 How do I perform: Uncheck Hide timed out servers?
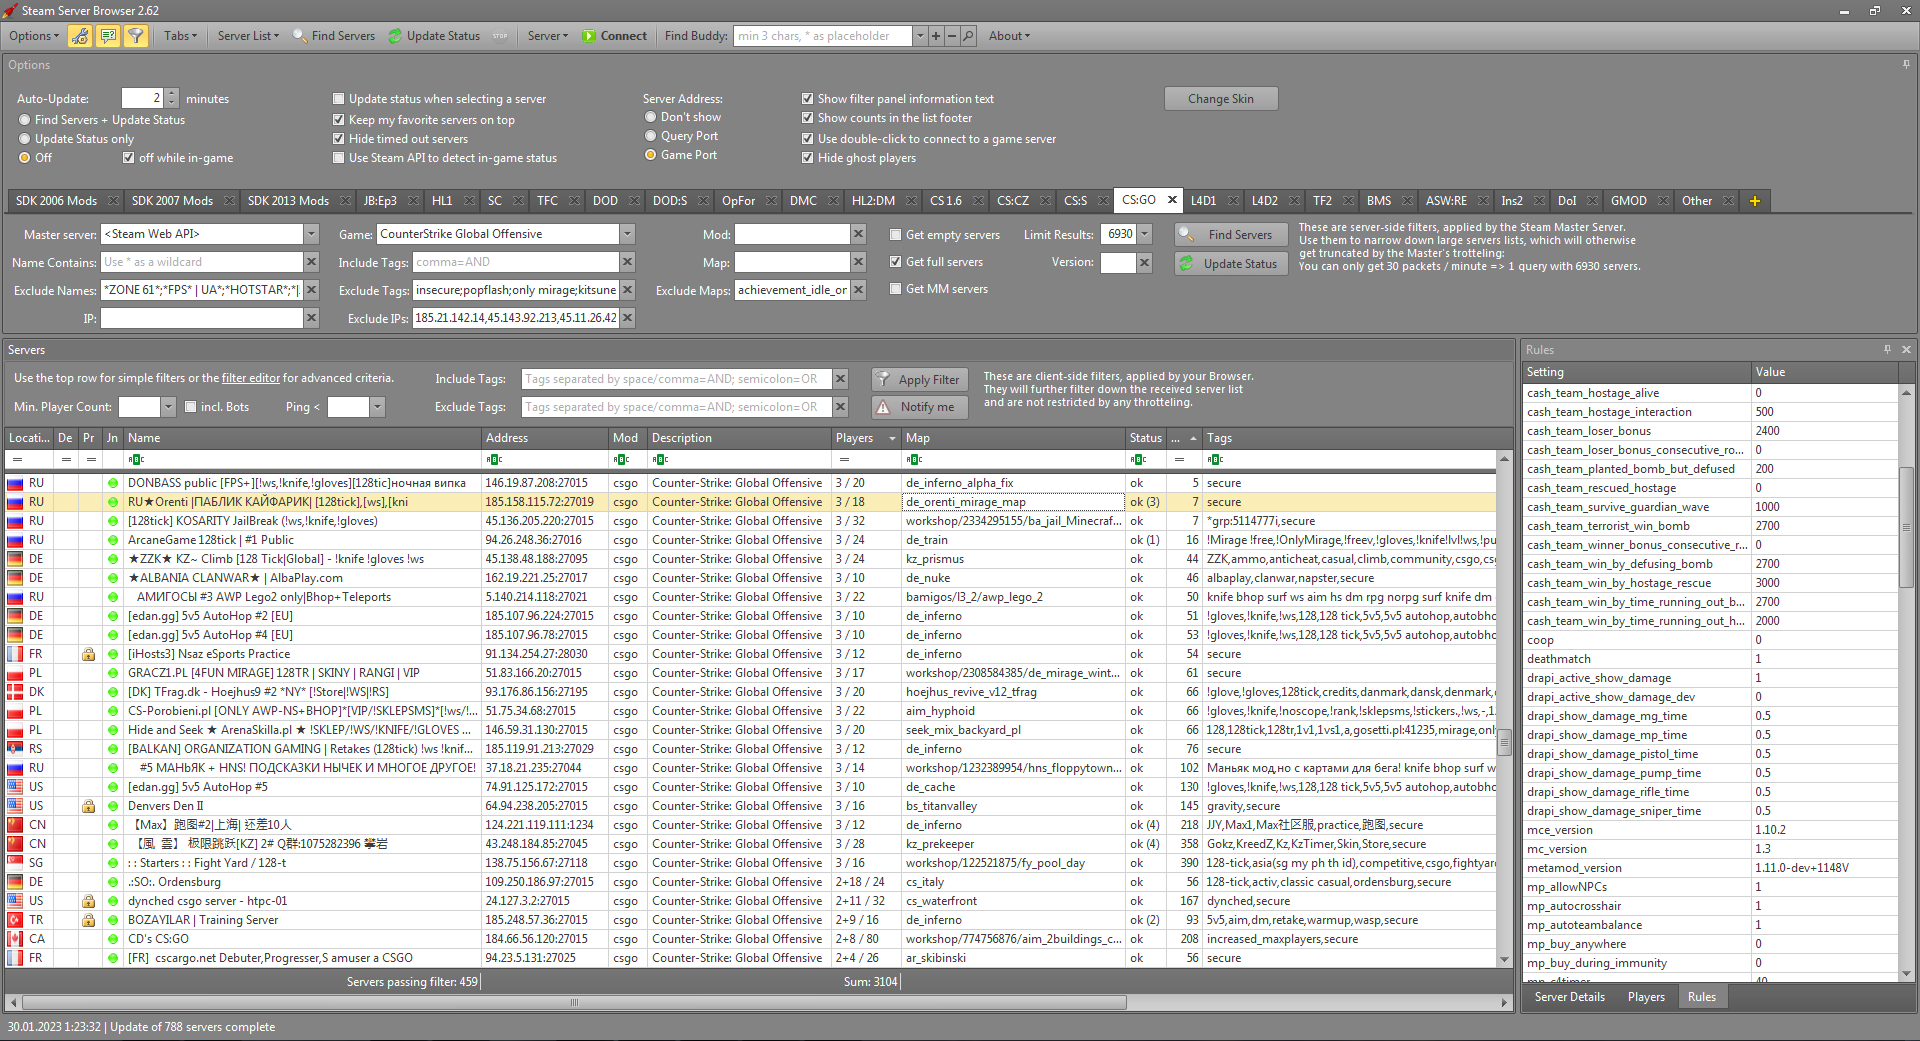pos(339,139)
